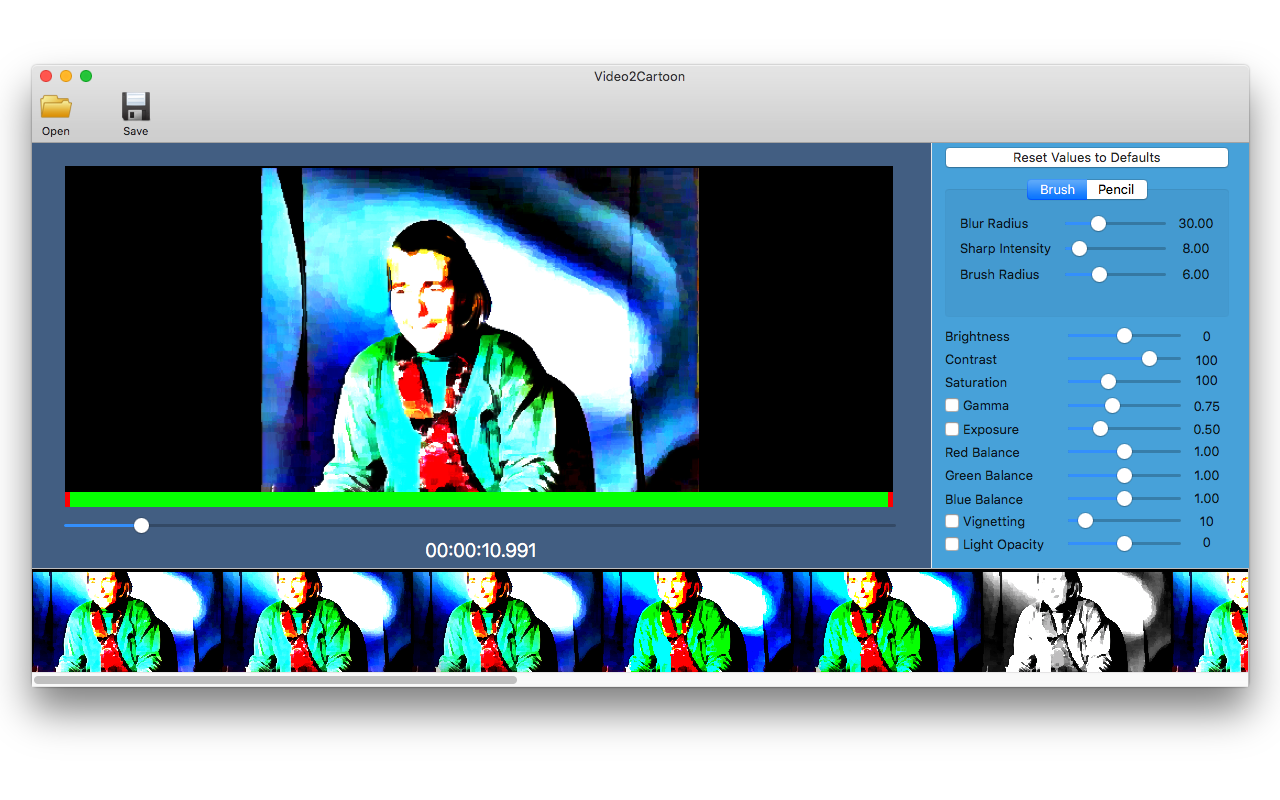Click the Blur Radius value 30.00
The image size is (1280, 800).
tap(1195, 224)
